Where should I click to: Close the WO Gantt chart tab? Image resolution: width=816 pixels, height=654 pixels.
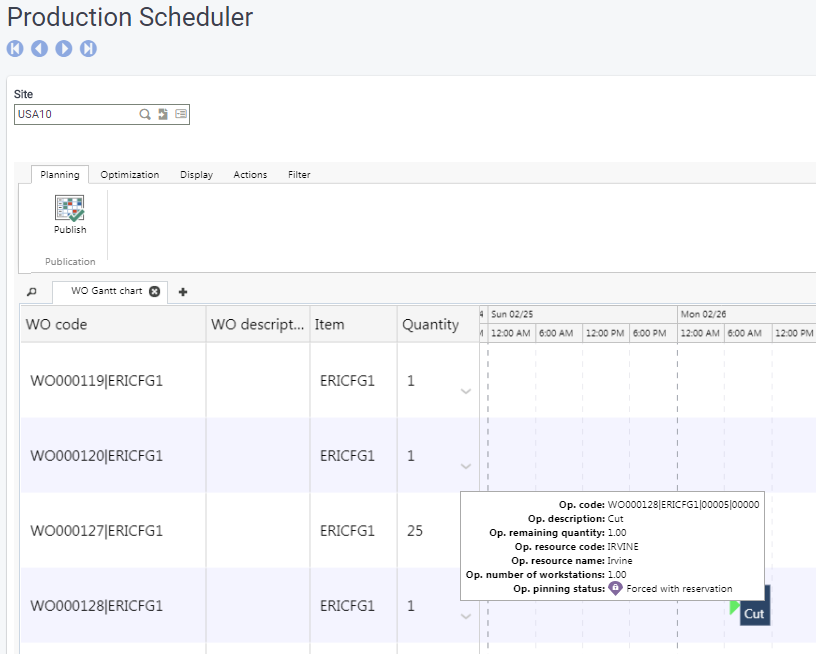154,291
